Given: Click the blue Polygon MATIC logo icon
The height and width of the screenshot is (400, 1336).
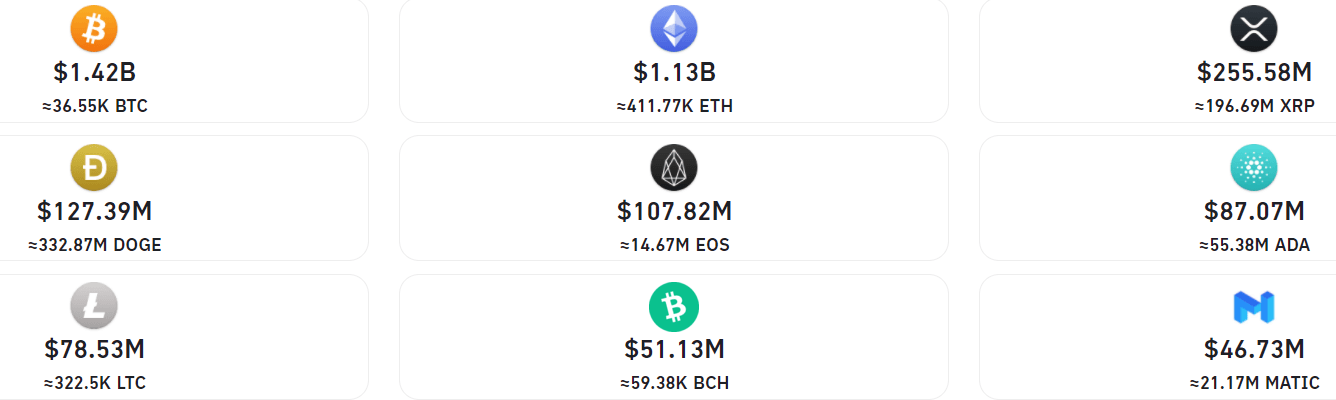Looking at the screenshot, I should point(1254,308).
